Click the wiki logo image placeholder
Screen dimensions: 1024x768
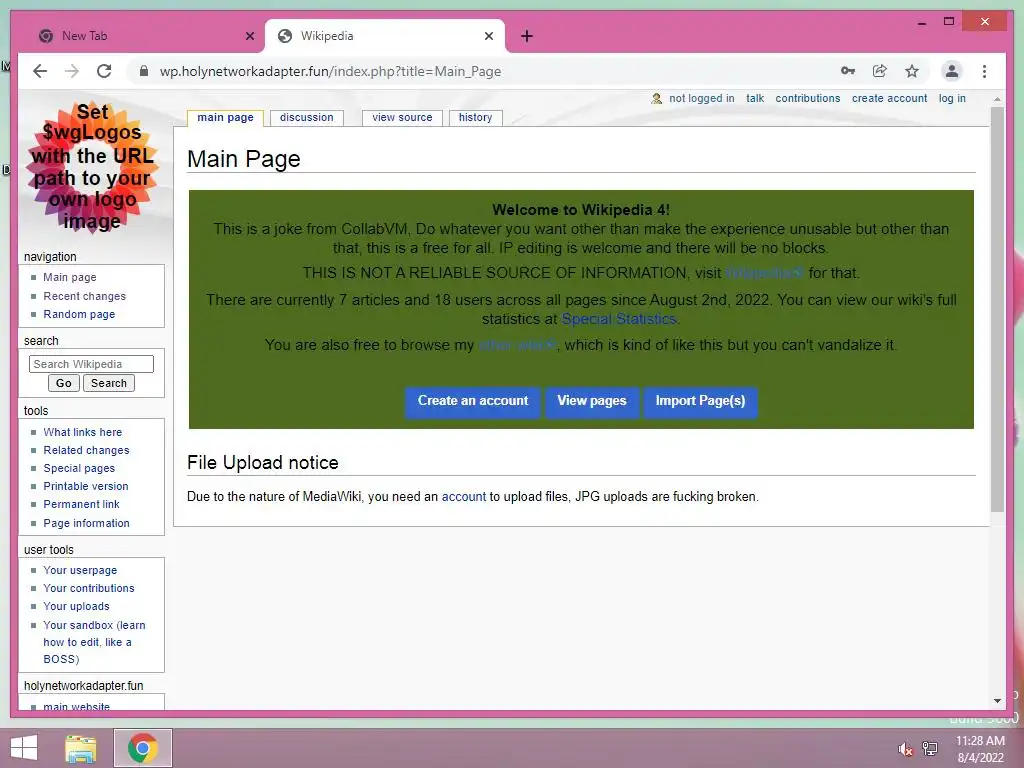pos(92,167)
